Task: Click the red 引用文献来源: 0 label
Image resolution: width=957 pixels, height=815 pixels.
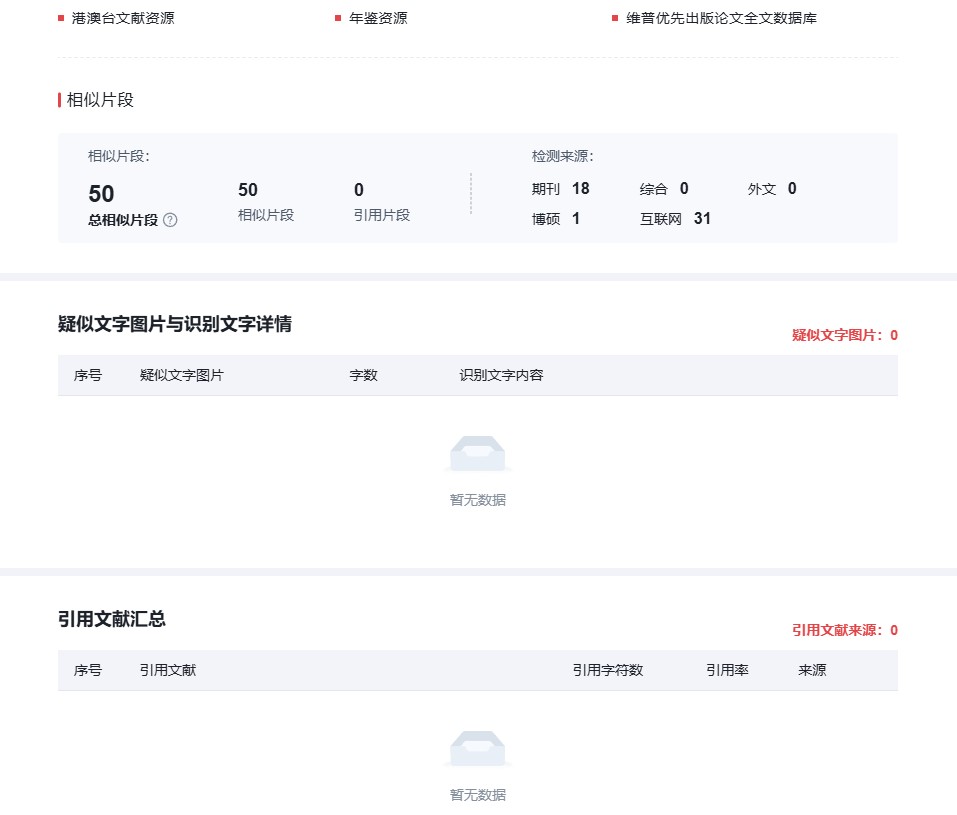Action: (x=844, y=631)
